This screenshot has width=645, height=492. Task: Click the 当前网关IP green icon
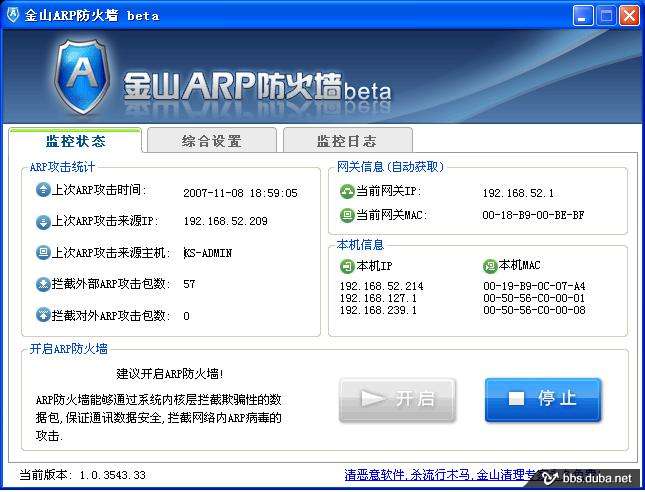pos(347,192)
